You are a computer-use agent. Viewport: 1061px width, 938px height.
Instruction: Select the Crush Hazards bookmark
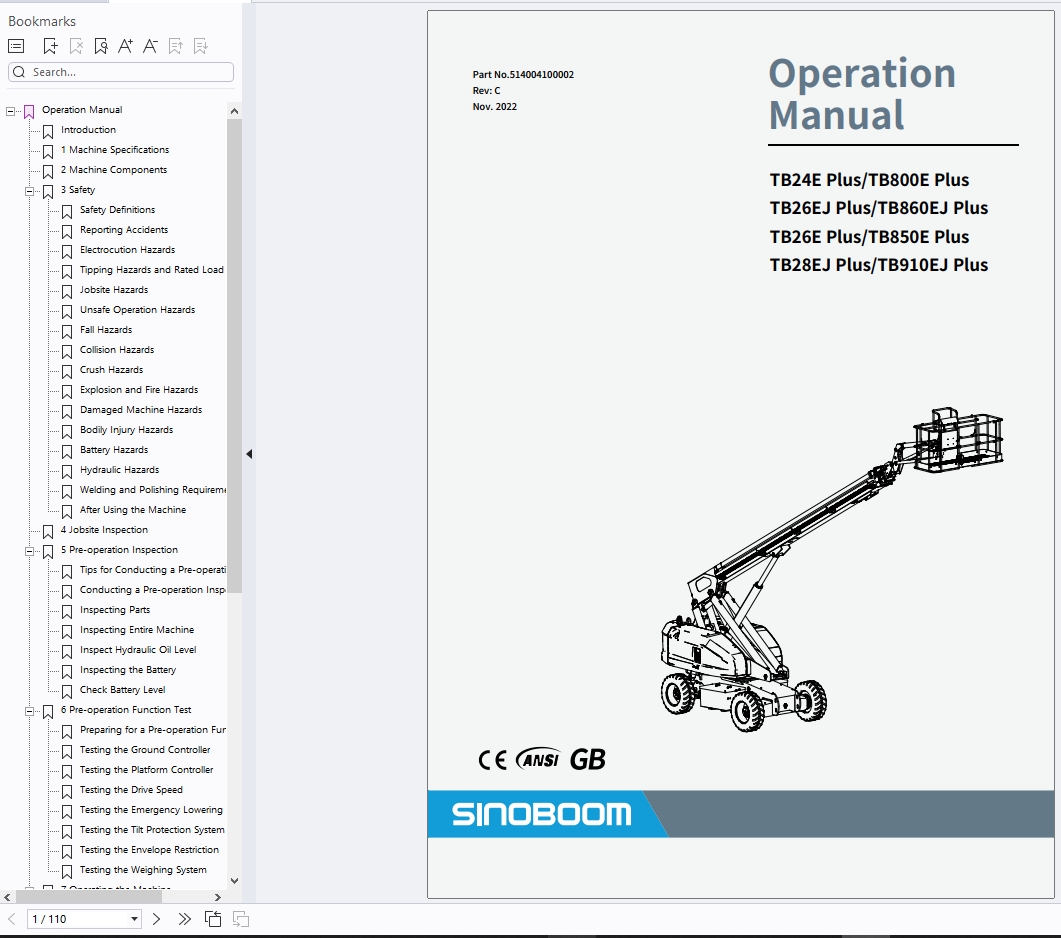tap(111, 370)
